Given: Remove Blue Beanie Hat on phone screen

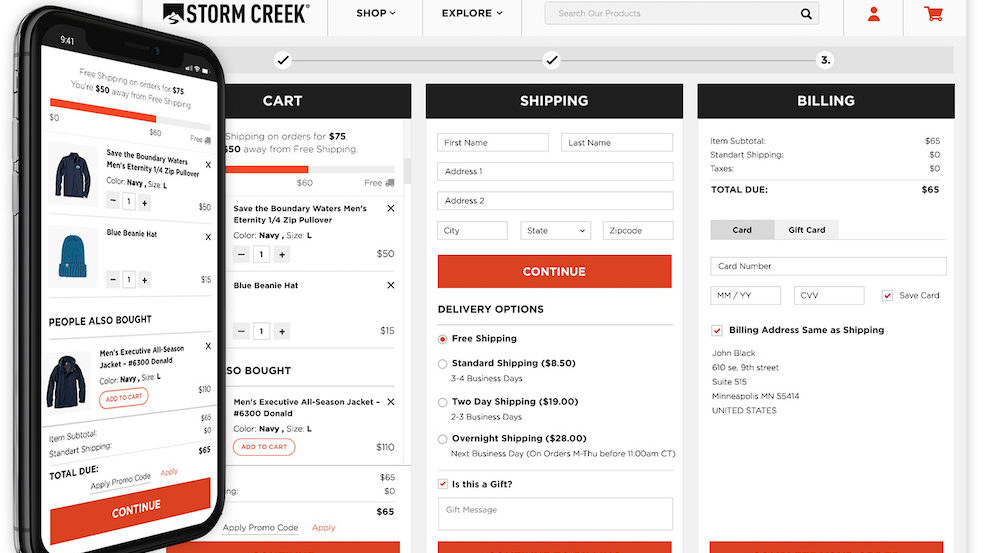Looking at the screenshot, I should pos(208,237).
